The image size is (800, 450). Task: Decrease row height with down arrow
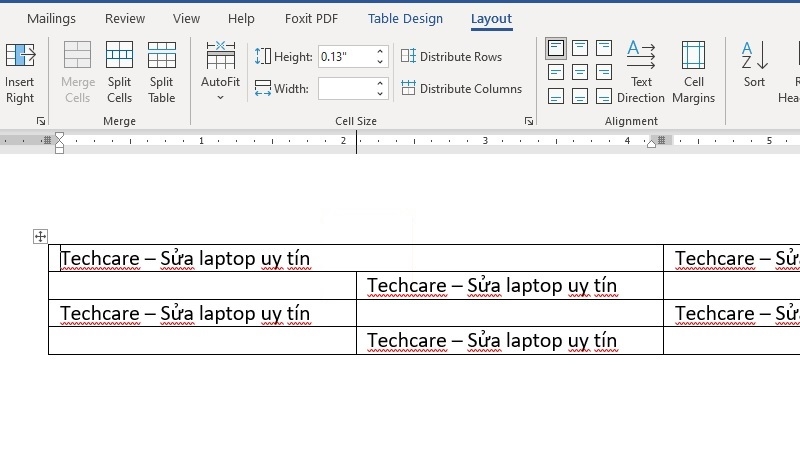click(380, 62)
